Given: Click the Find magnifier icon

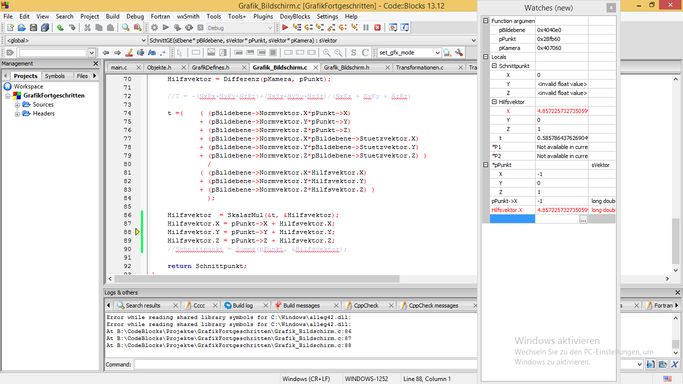Looking at the screenshot, I should pos(125,28).
